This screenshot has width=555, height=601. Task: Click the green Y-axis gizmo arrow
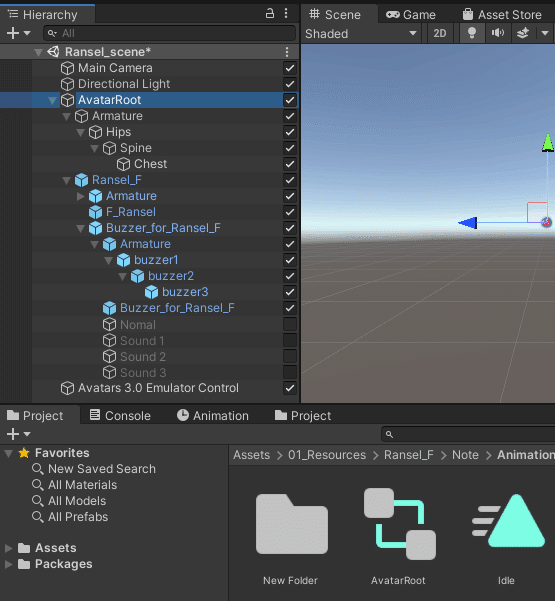548,143
